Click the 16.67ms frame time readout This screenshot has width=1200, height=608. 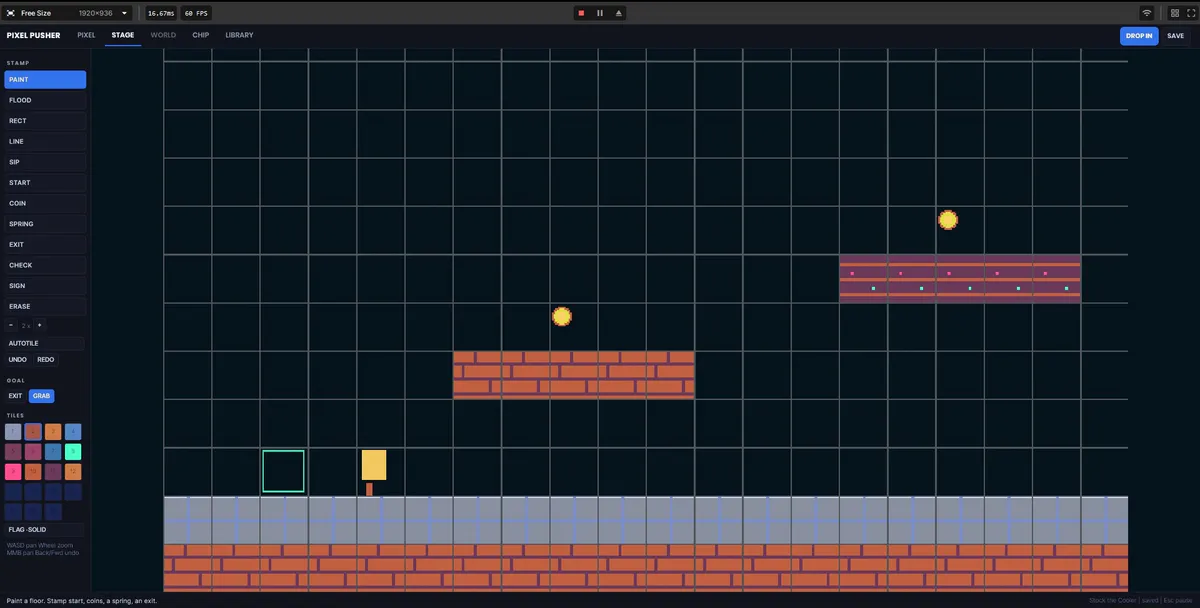pos(161,13)
